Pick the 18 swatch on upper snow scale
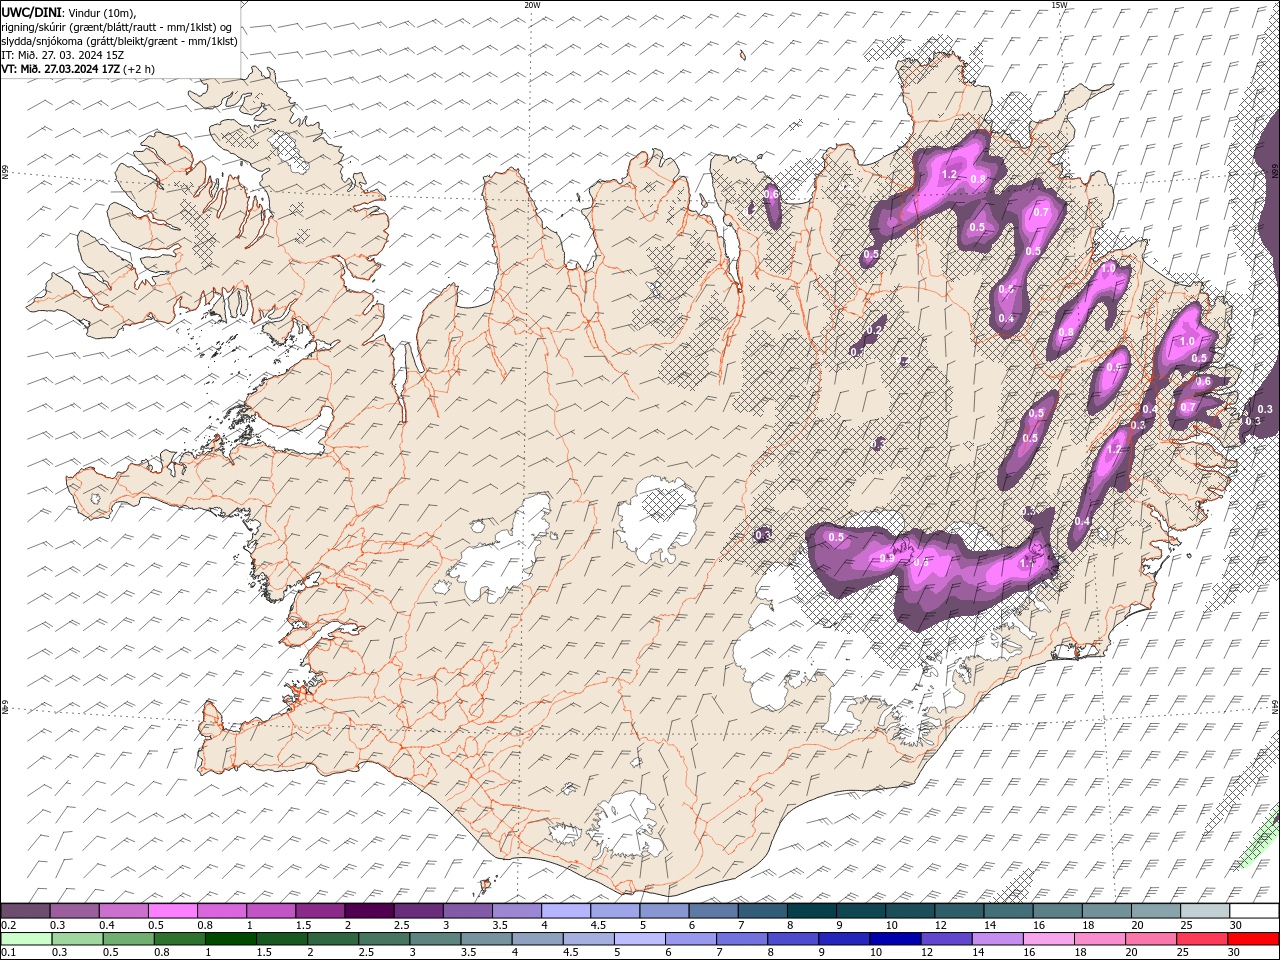 pos(1107,911)
